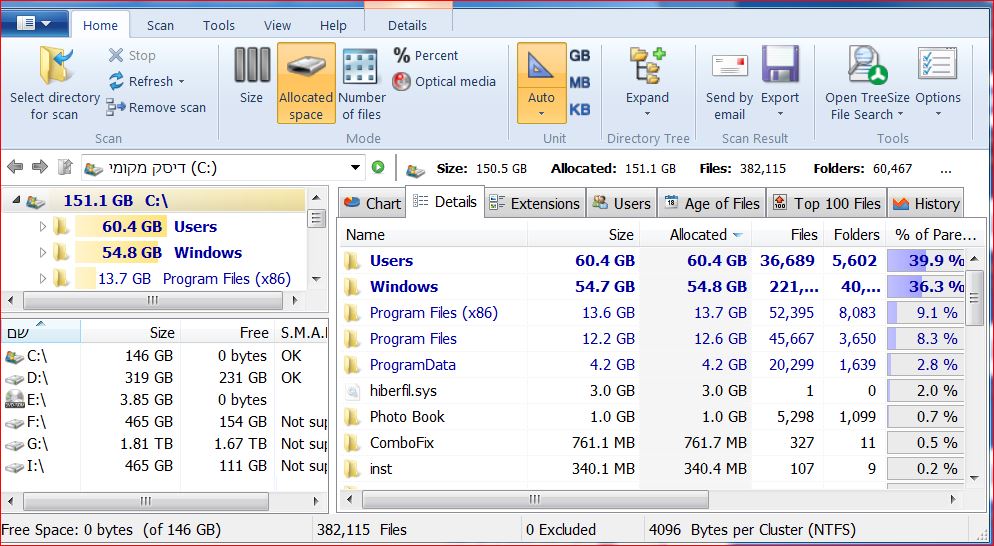994x546 pixels.
Task: Sort by Folders column header
Action: 855,235
